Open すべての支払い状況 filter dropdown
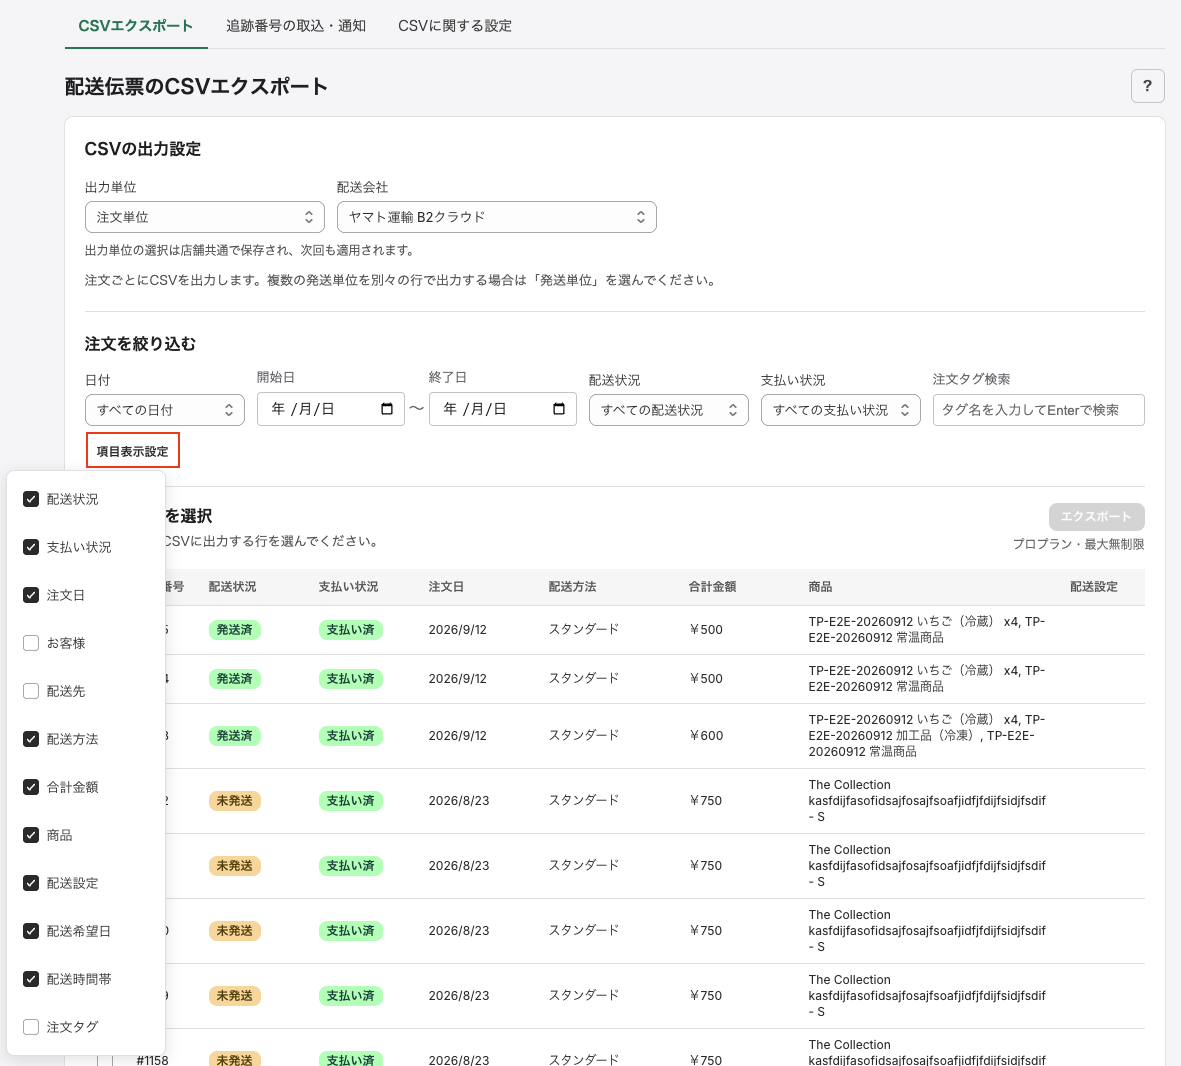This screenshot has height=1066, width=1181. (x=841, y=410)
